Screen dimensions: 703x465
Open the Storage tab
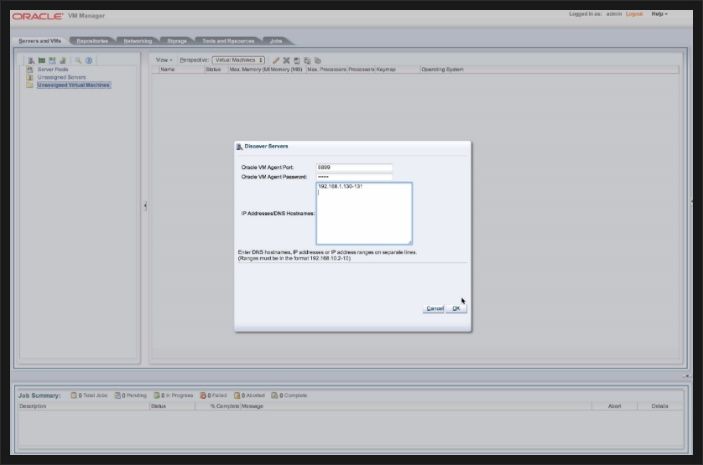177,41
